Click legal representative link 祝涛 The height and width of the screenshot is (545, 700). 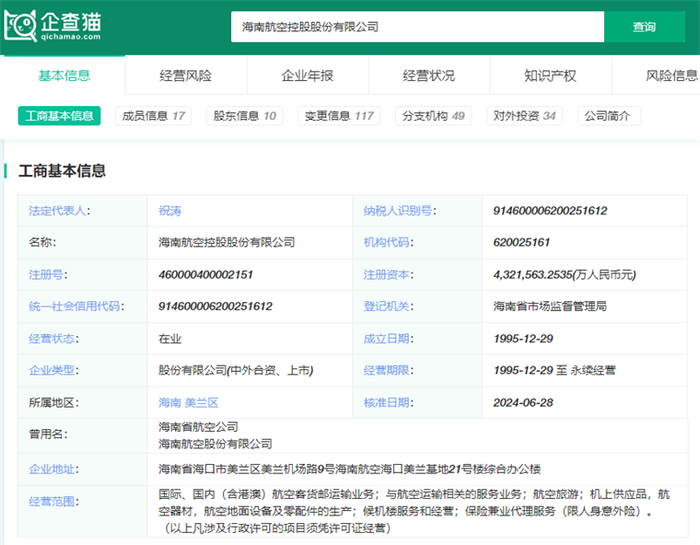[170, 211]
